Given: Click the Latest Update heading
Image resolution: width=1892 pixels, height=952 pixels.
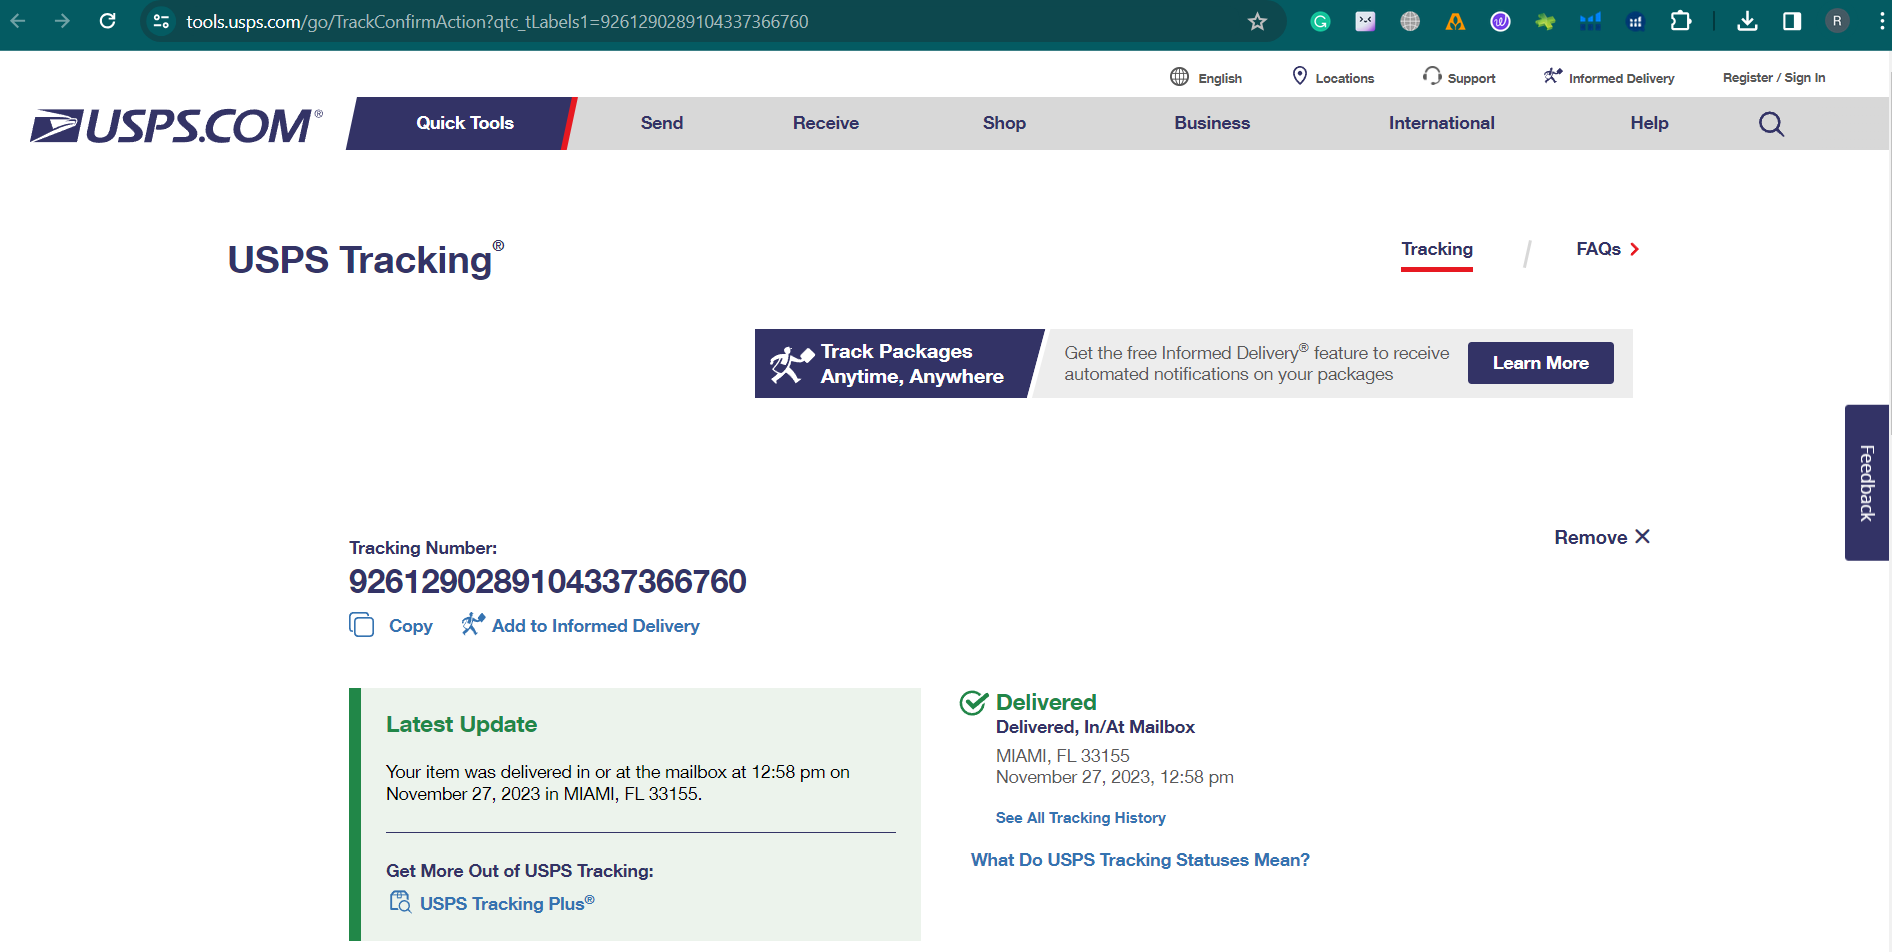Looking at the screenshot, I should point(461,724).
